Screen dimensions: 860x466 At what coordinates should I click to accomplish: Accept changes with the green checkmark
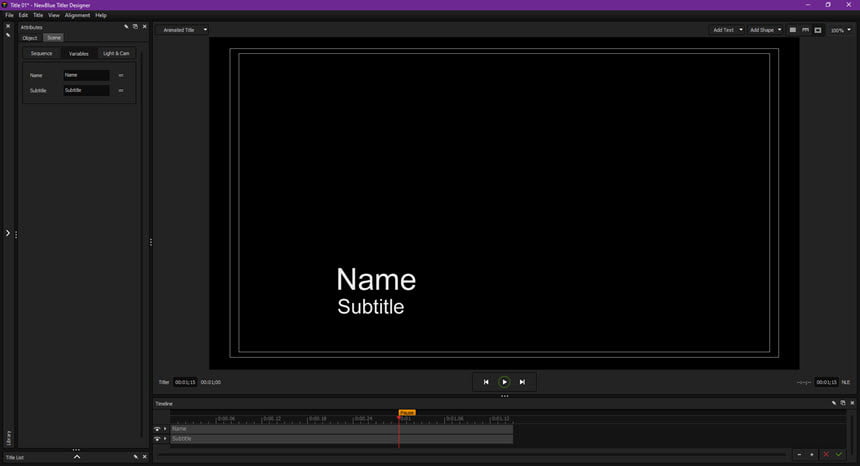[x=839, y=454]
